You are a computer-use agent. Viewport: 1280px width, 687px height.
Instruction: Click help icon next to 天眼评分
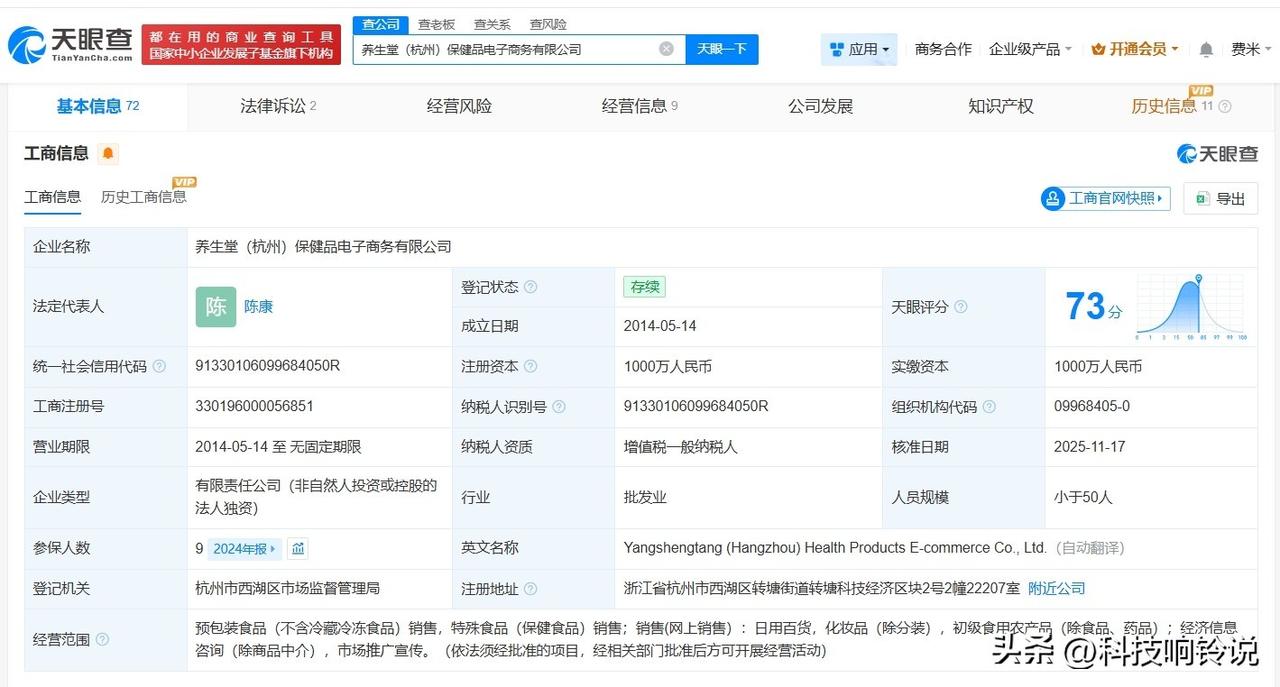click(x=960, y=307)
